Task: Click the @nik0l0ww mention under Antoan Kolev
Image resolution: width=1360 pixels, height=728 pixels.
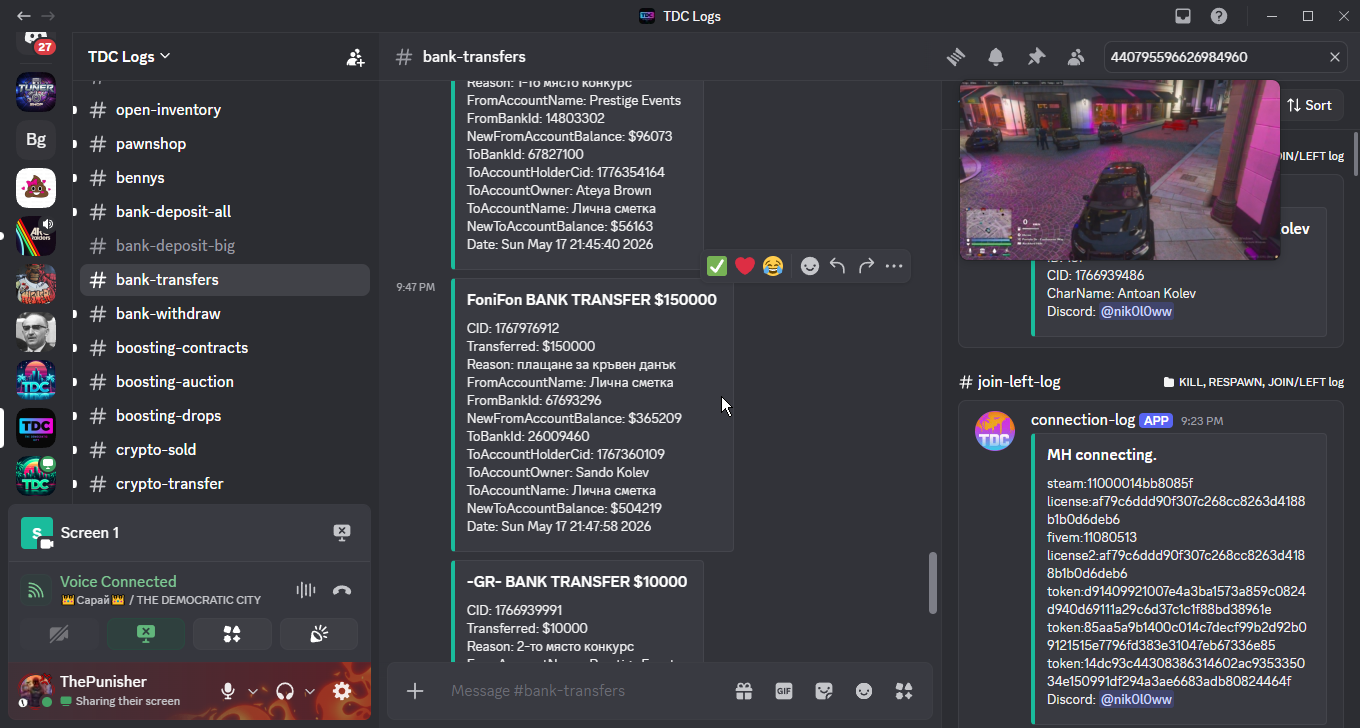Action: (x=1136, y=311)
